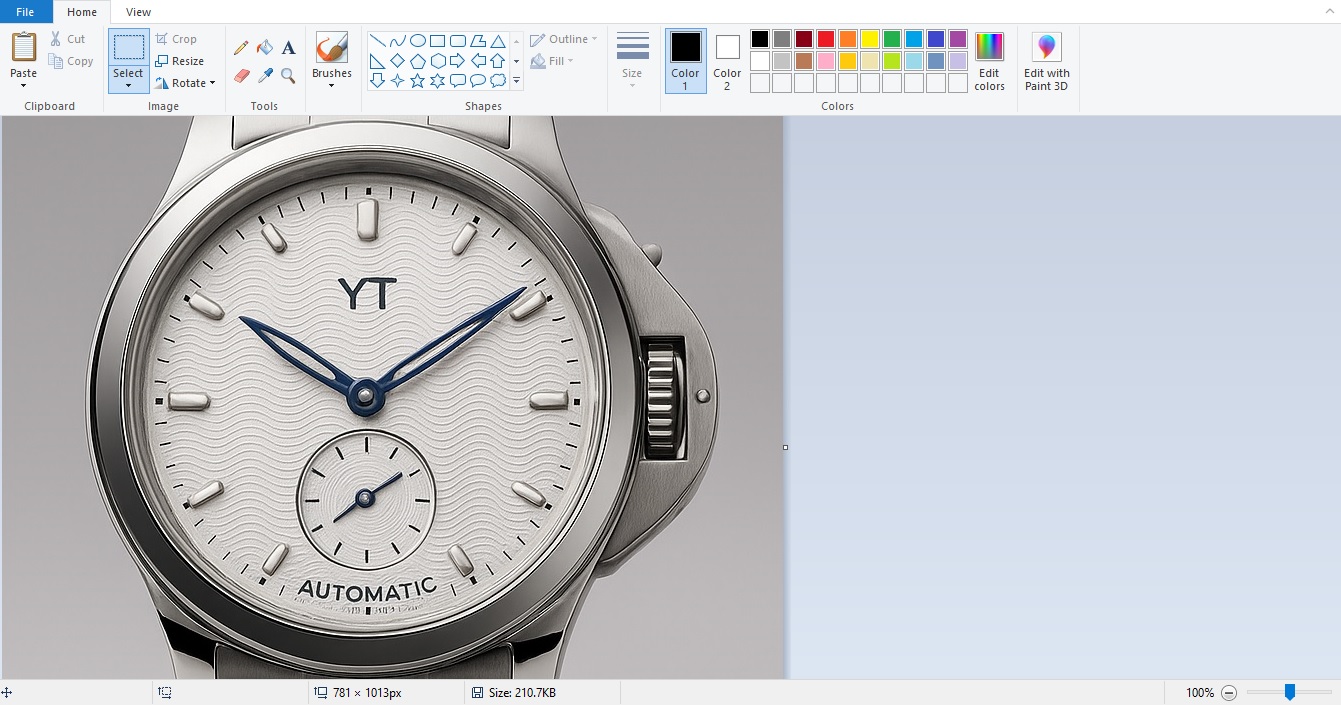Activate the Color 2 background selector

tap(727, 60)
